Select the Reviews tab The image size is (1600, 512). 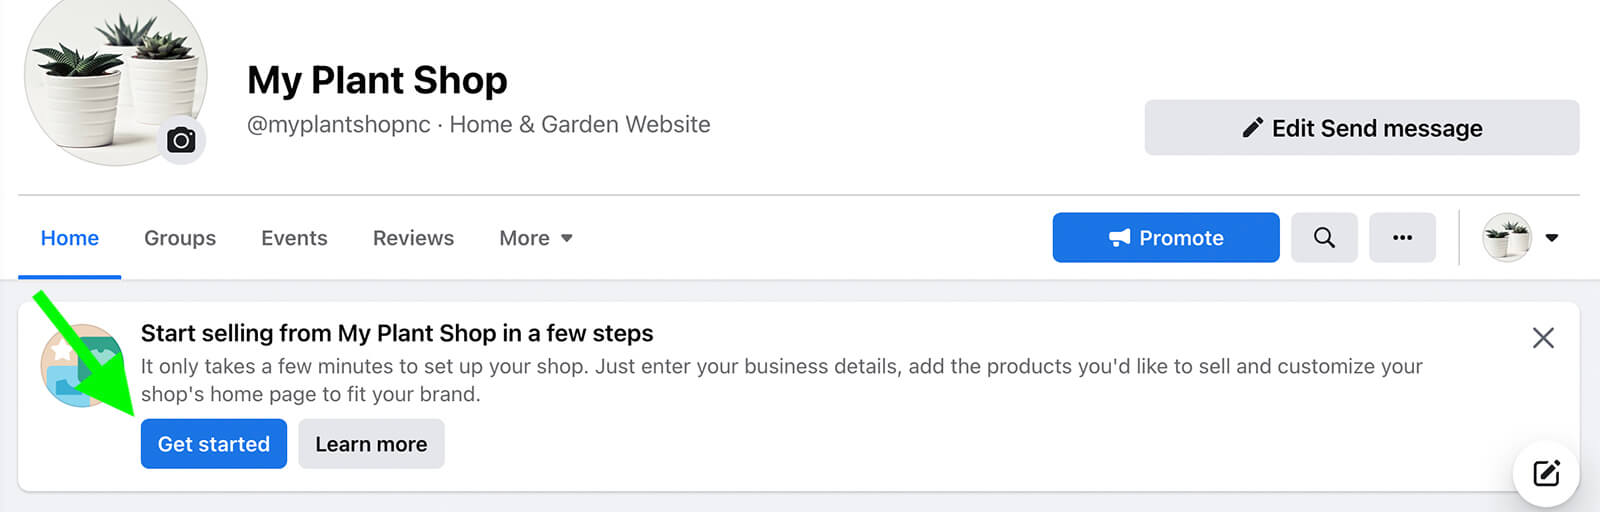coord(413,238)
